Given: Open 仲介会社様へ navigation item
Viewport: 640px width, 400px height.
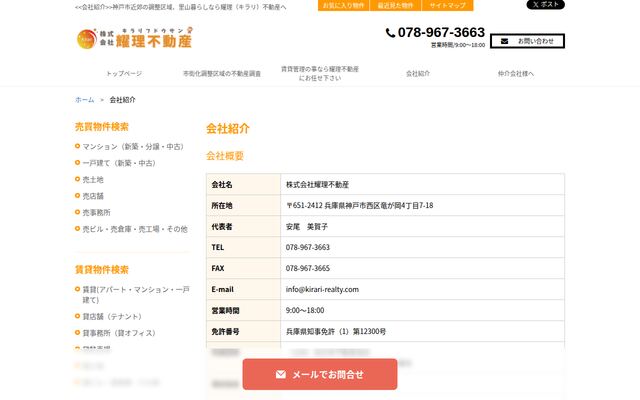Looking at the screenshot, I should point(516,73).
